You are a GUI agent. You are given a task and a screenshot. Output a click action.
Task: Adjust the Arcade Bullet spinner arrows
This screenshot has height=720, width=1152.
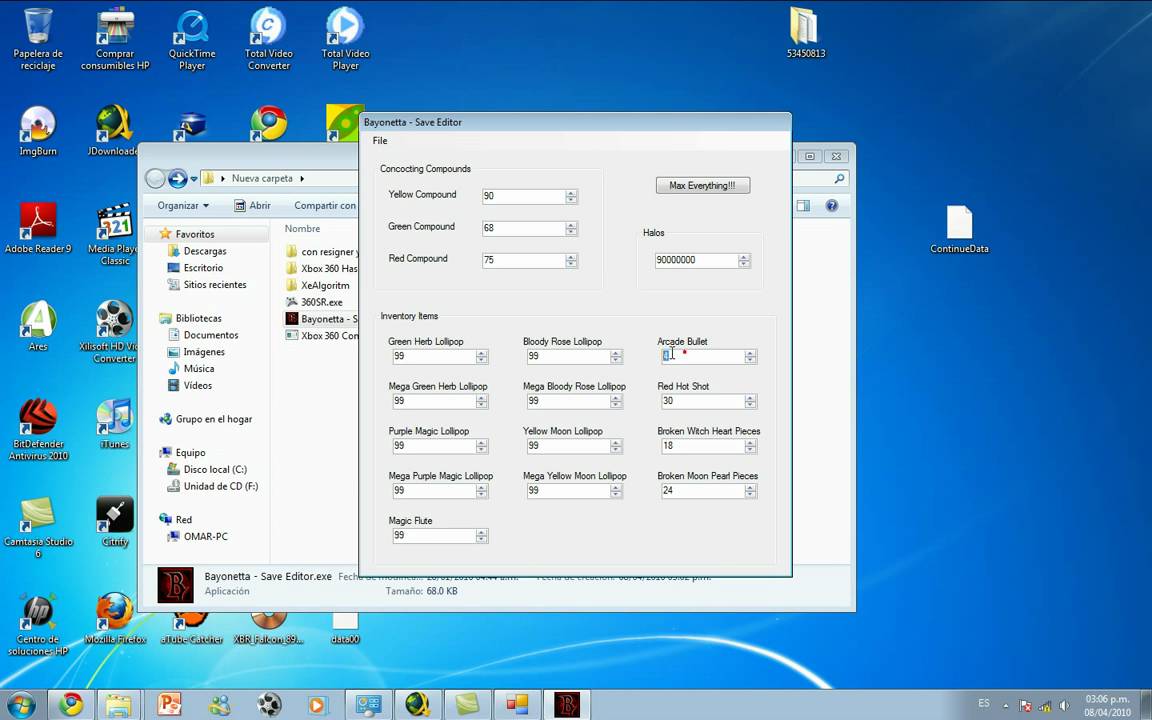click(750, 356)
